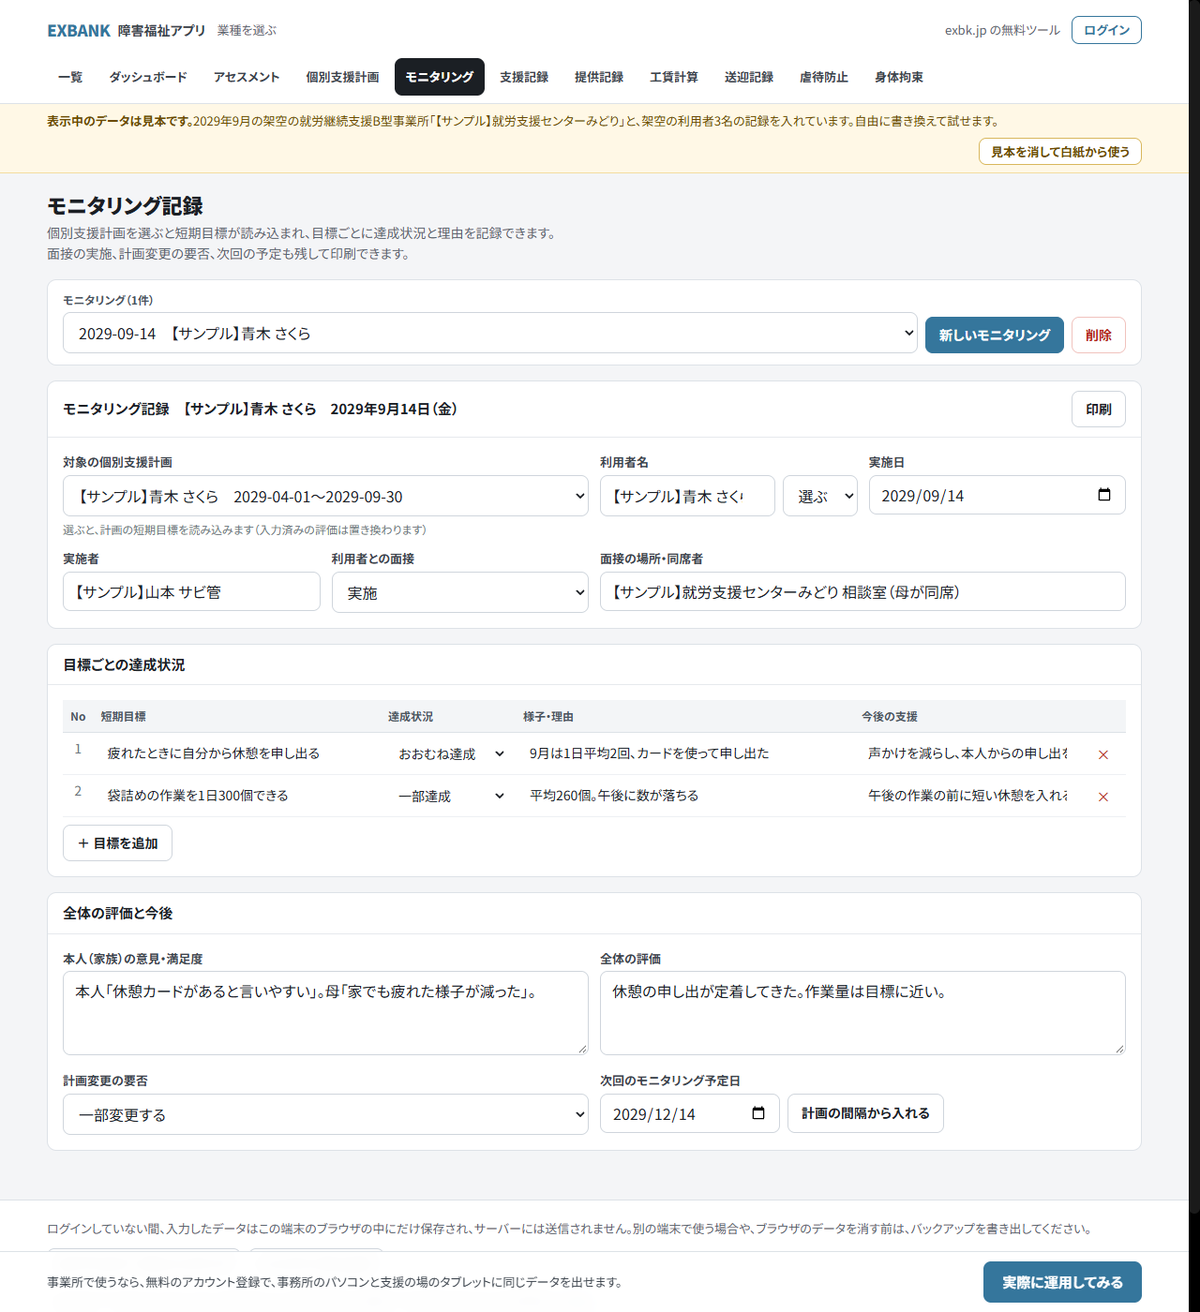Click the 達成状況 column header

410,717
